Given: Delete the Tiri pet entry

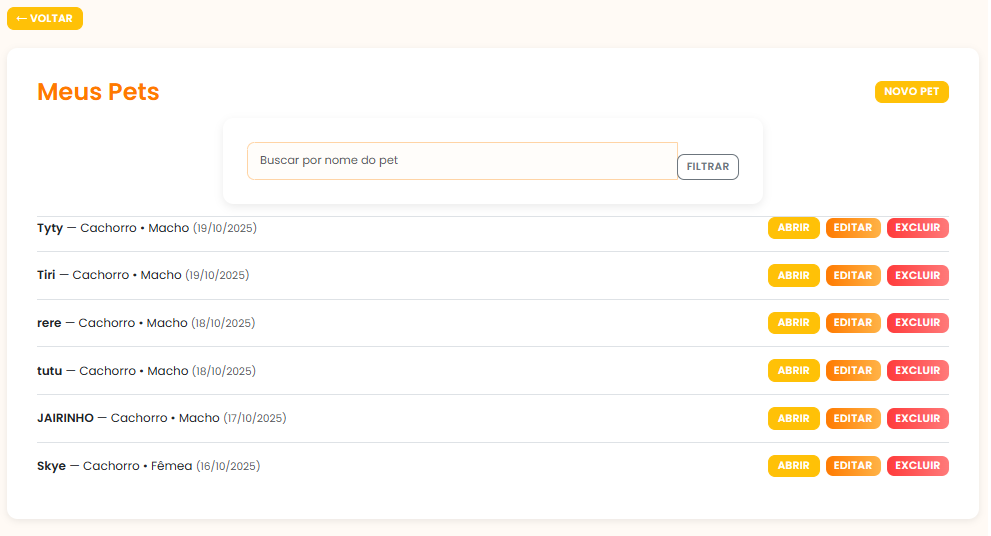Looking at the screenshot, I should (x=917, y=275).
